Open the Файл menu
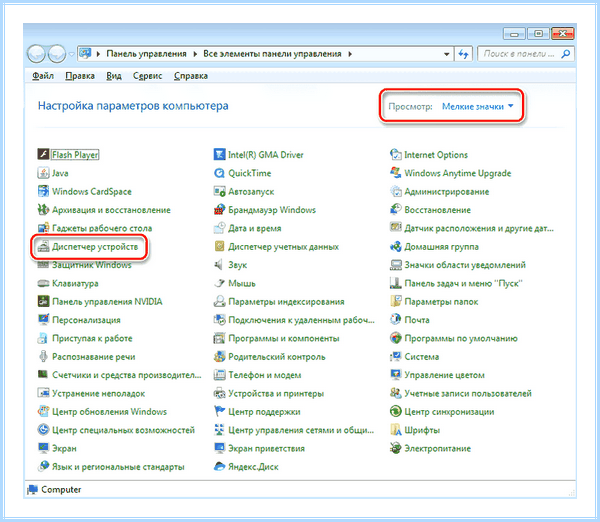Viewport: 600px width, 522px height. point(43,76)
